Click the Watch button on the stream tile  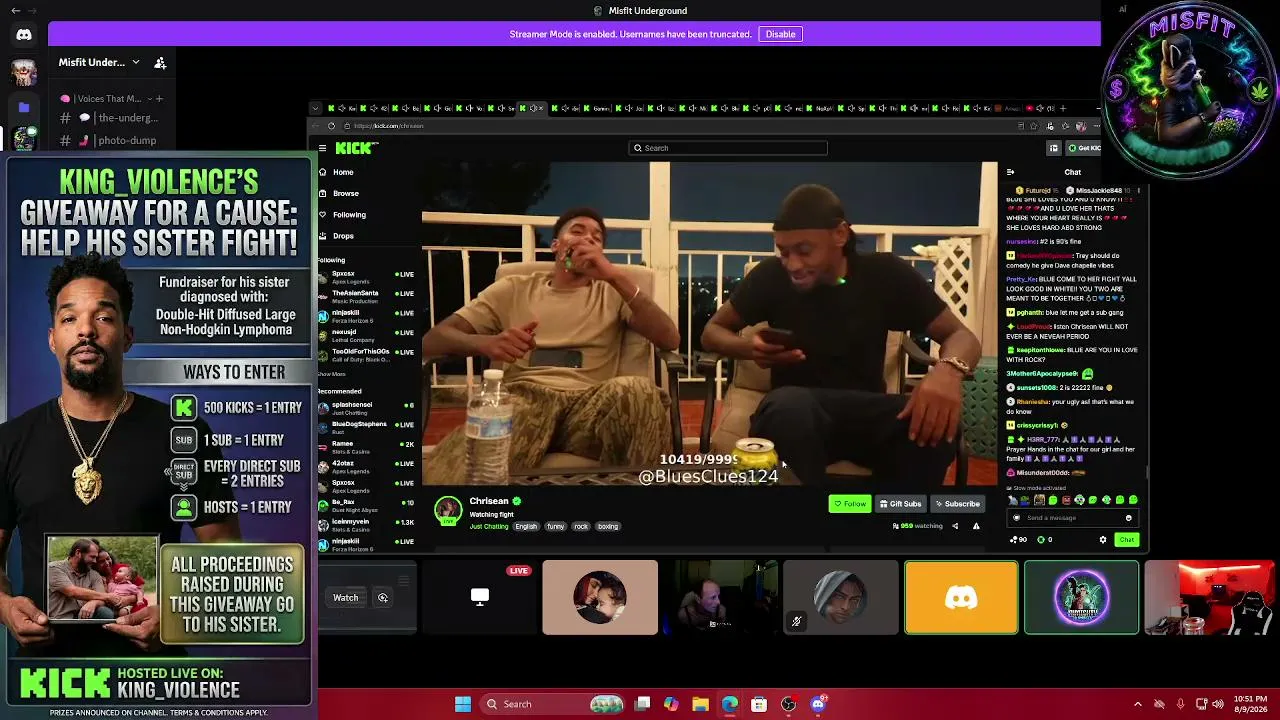click(346, 598)
